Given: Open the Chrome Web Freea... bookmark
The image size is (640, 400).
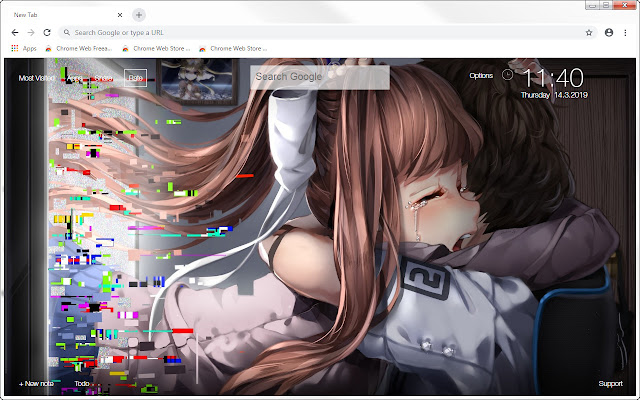Looking at the screenshot, I should [79, 49].
